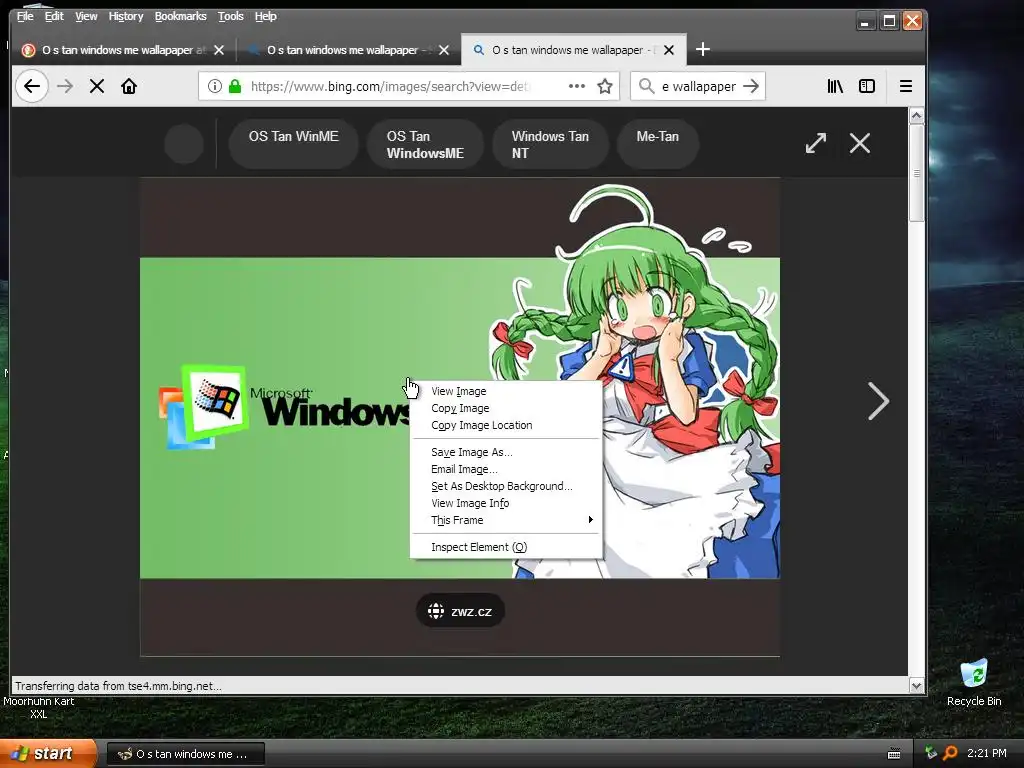This screenshot has height=768, width=1024.
Task: Go back with the browser back arrow
Action: tap(31, 86)
